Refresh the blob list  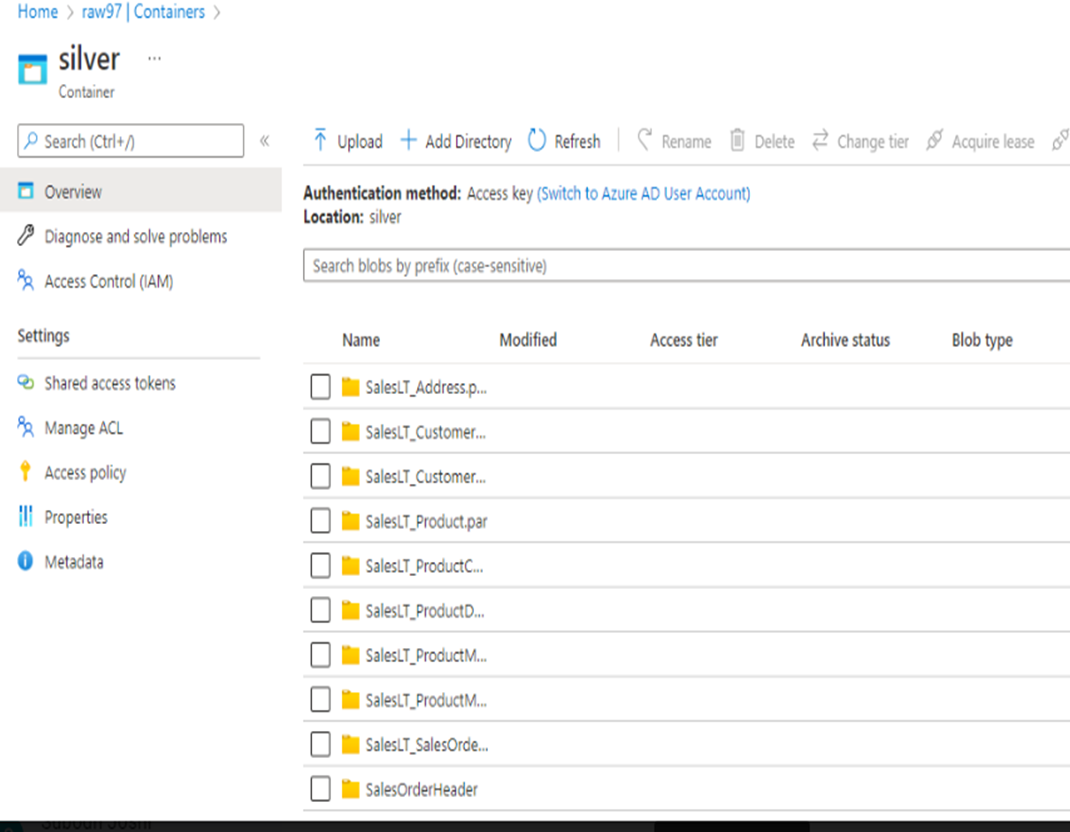point(537,141)
